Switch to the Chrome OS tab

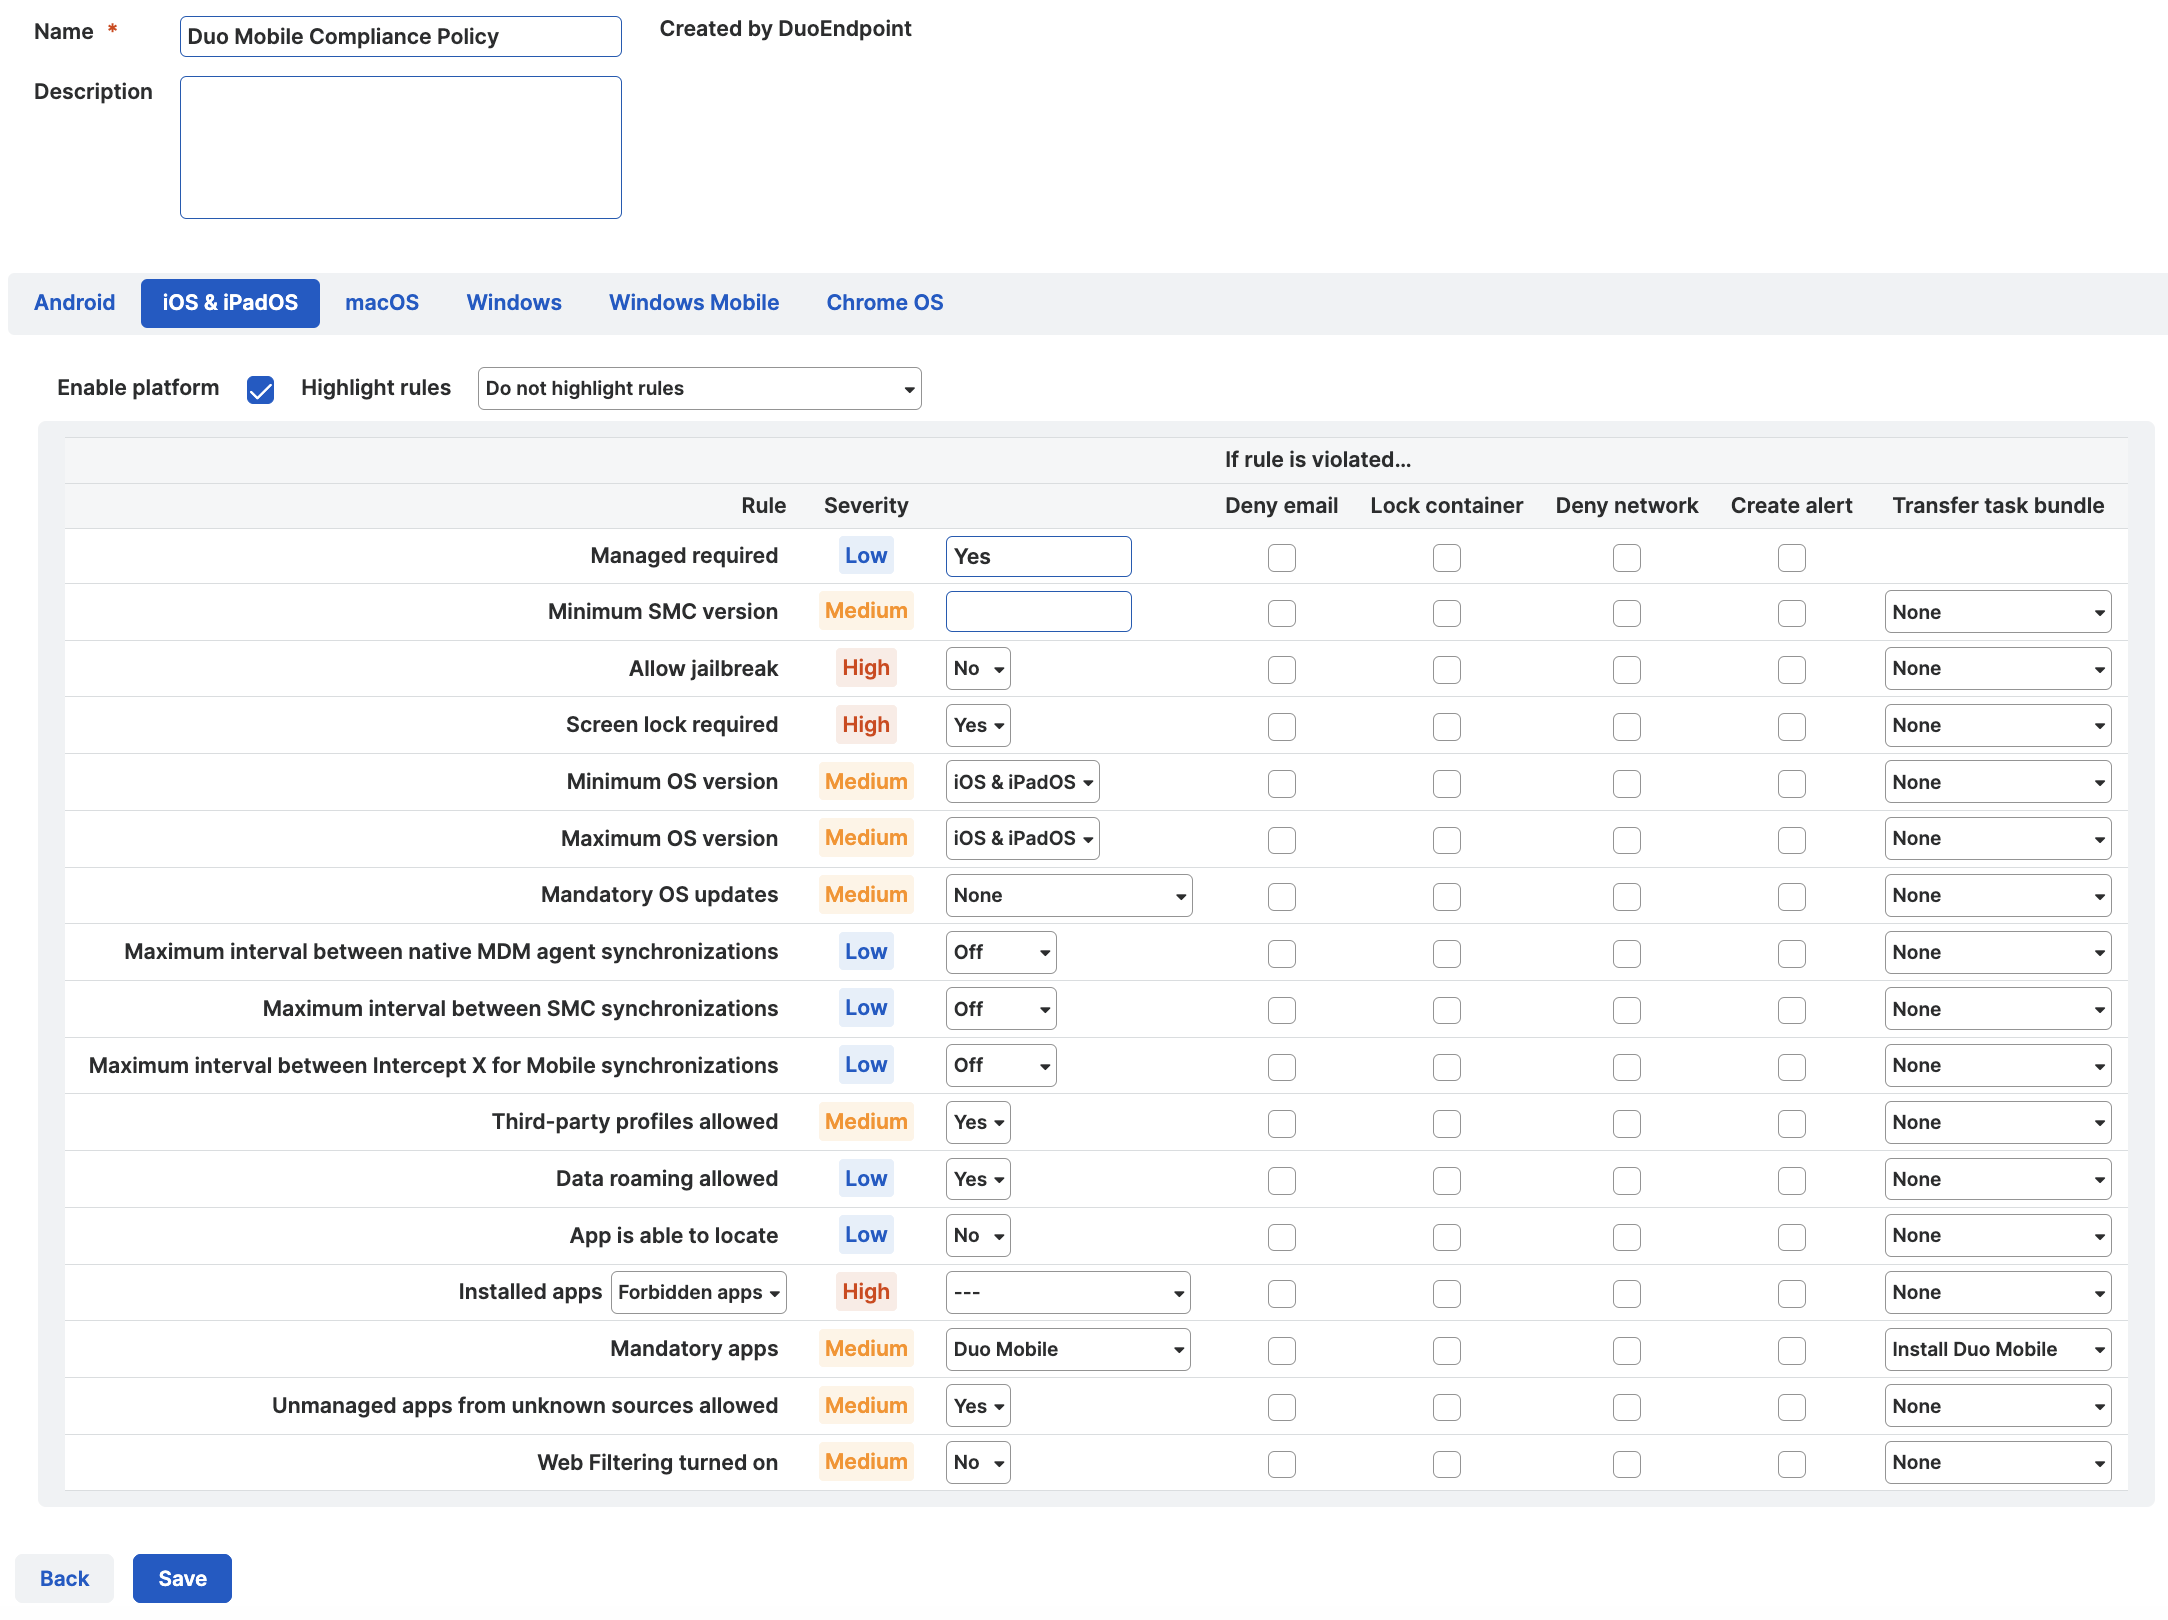click(x=884, y=302)
